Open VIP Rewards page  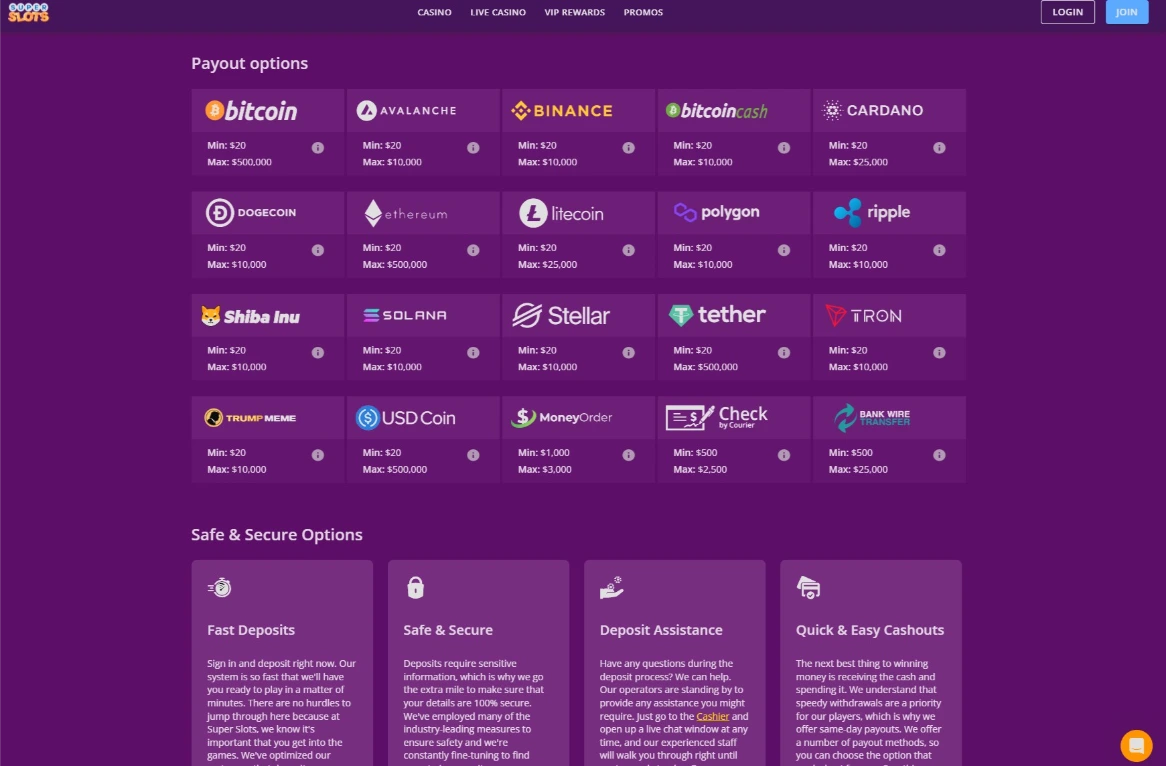pyautogui.click(x=575, y=13)
